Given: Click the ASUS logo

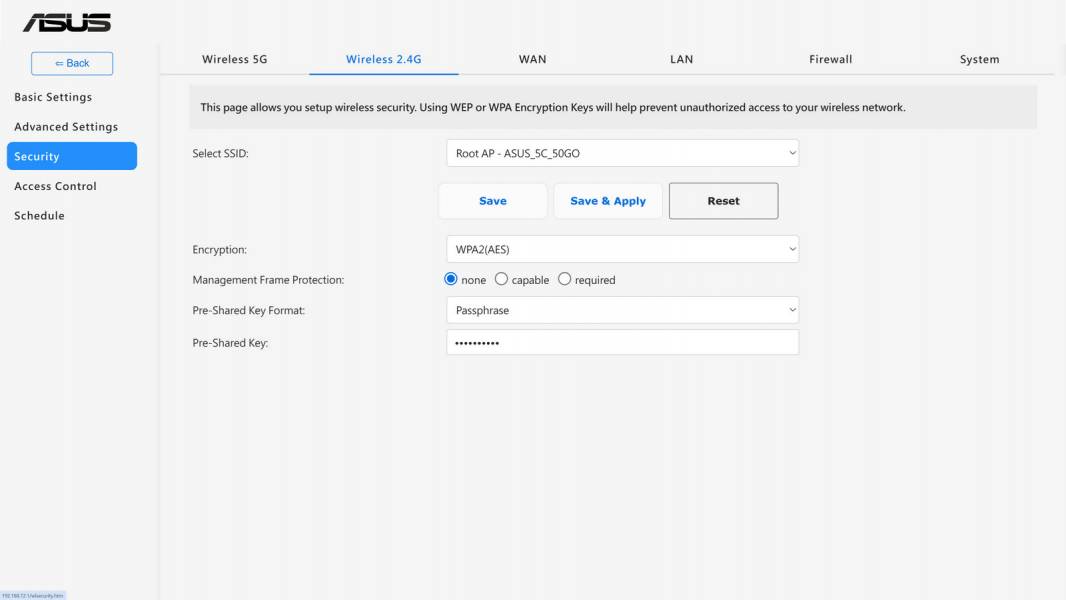Looking at the screenshot, I should tap(67, 23).
